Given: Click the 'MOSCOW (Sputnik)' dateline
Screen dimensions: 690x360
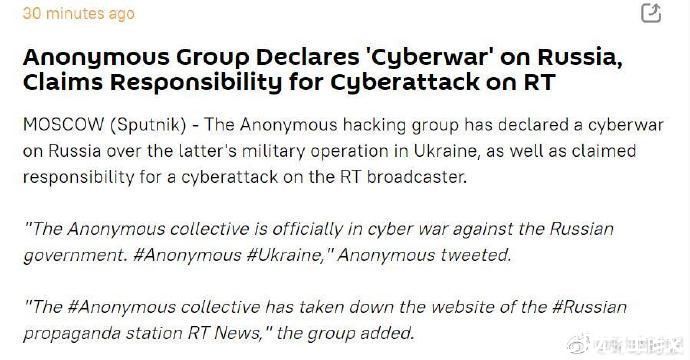Looking at the screenshot, I should pos(104,125).
